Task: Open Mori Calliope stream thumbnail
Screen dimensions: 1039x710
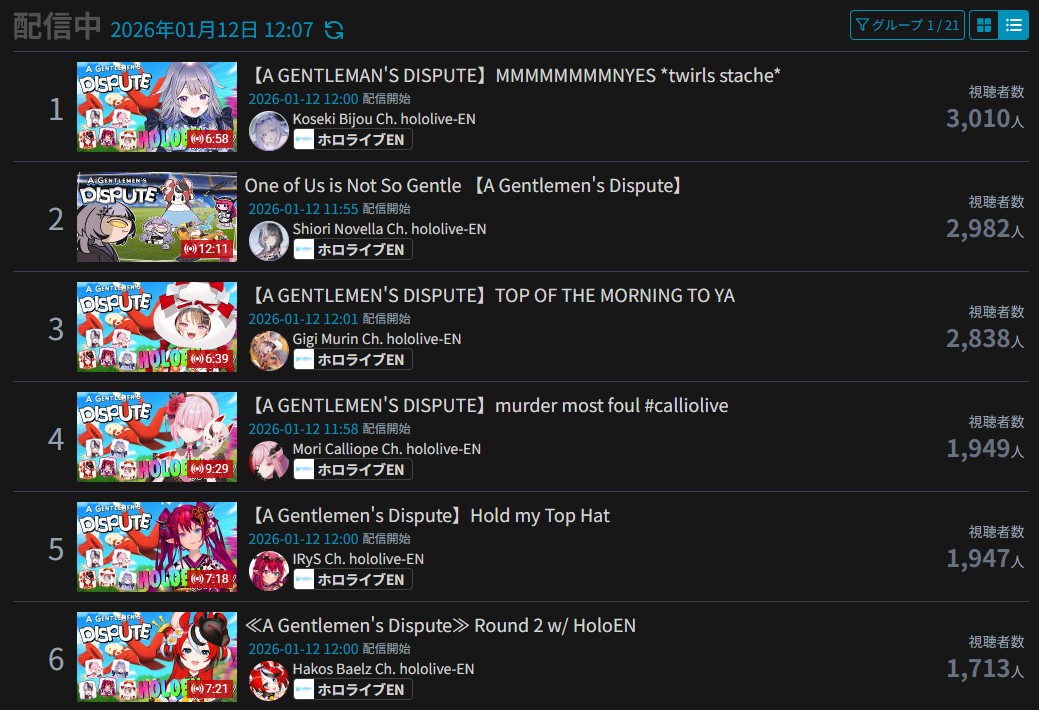Action: tap(157, 437)
